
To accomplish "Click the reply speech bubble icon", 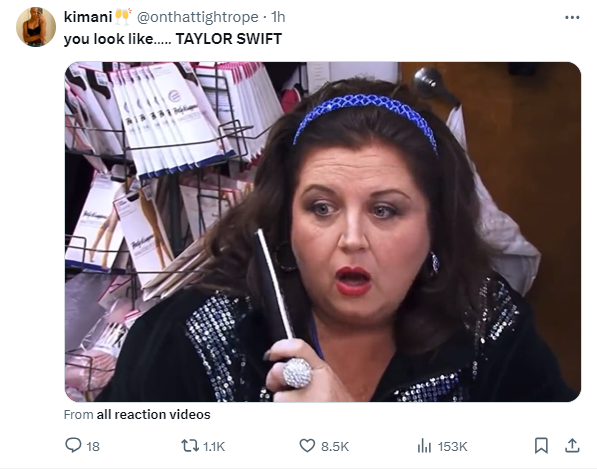I will [73, 445].
